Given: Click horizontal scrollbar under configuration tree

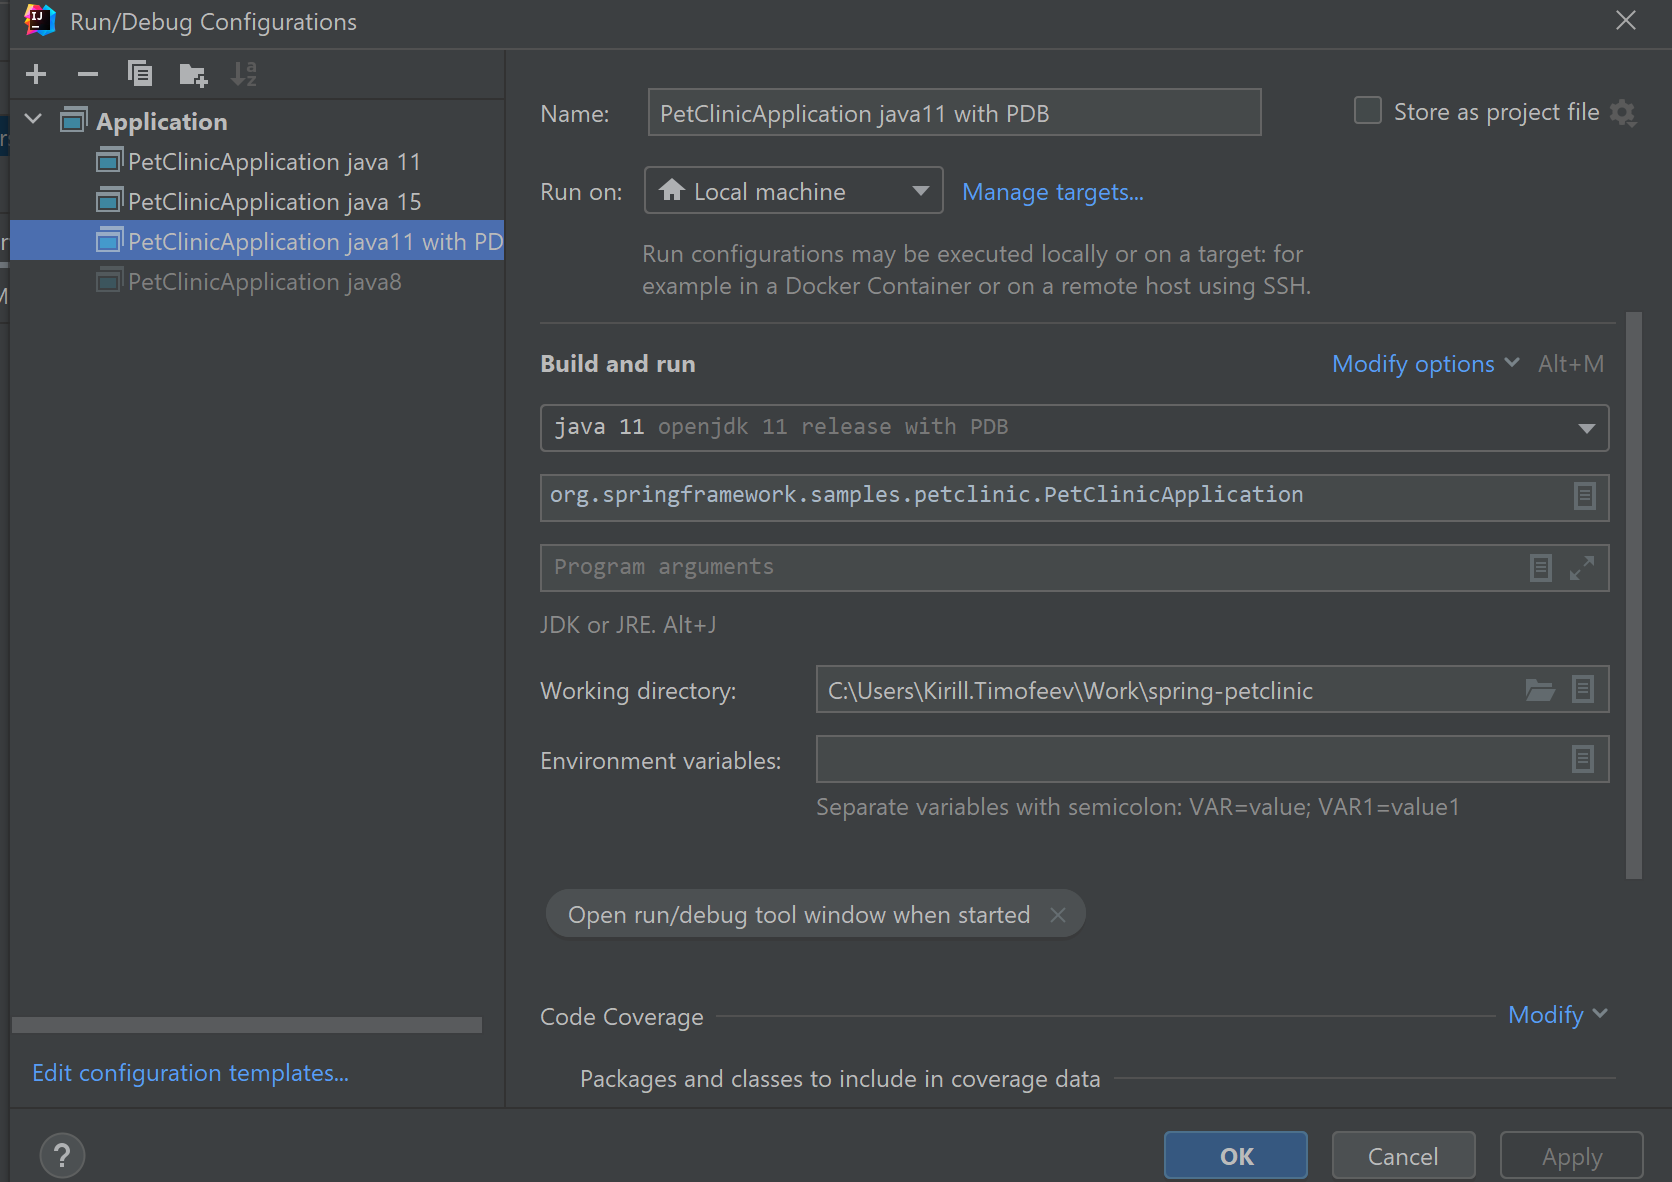Looking at the screenshot, I should 247,1025.
